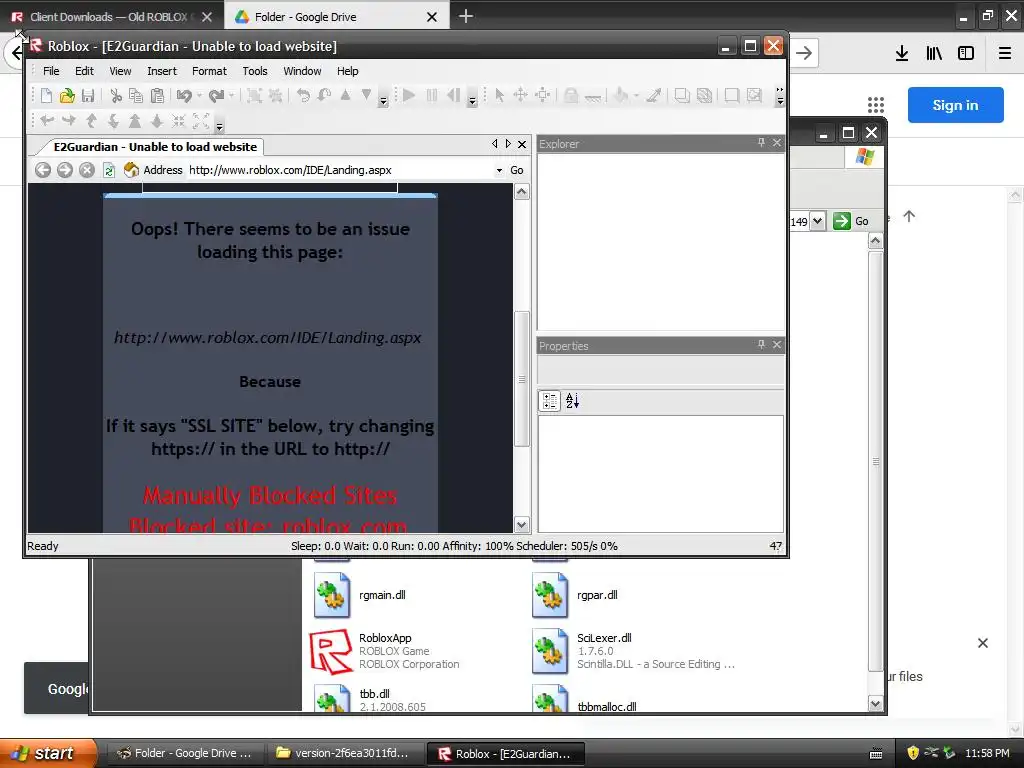Click the padlock Lock tool icon
This screenshot has height=768, width=1024.
click(571, 95)
